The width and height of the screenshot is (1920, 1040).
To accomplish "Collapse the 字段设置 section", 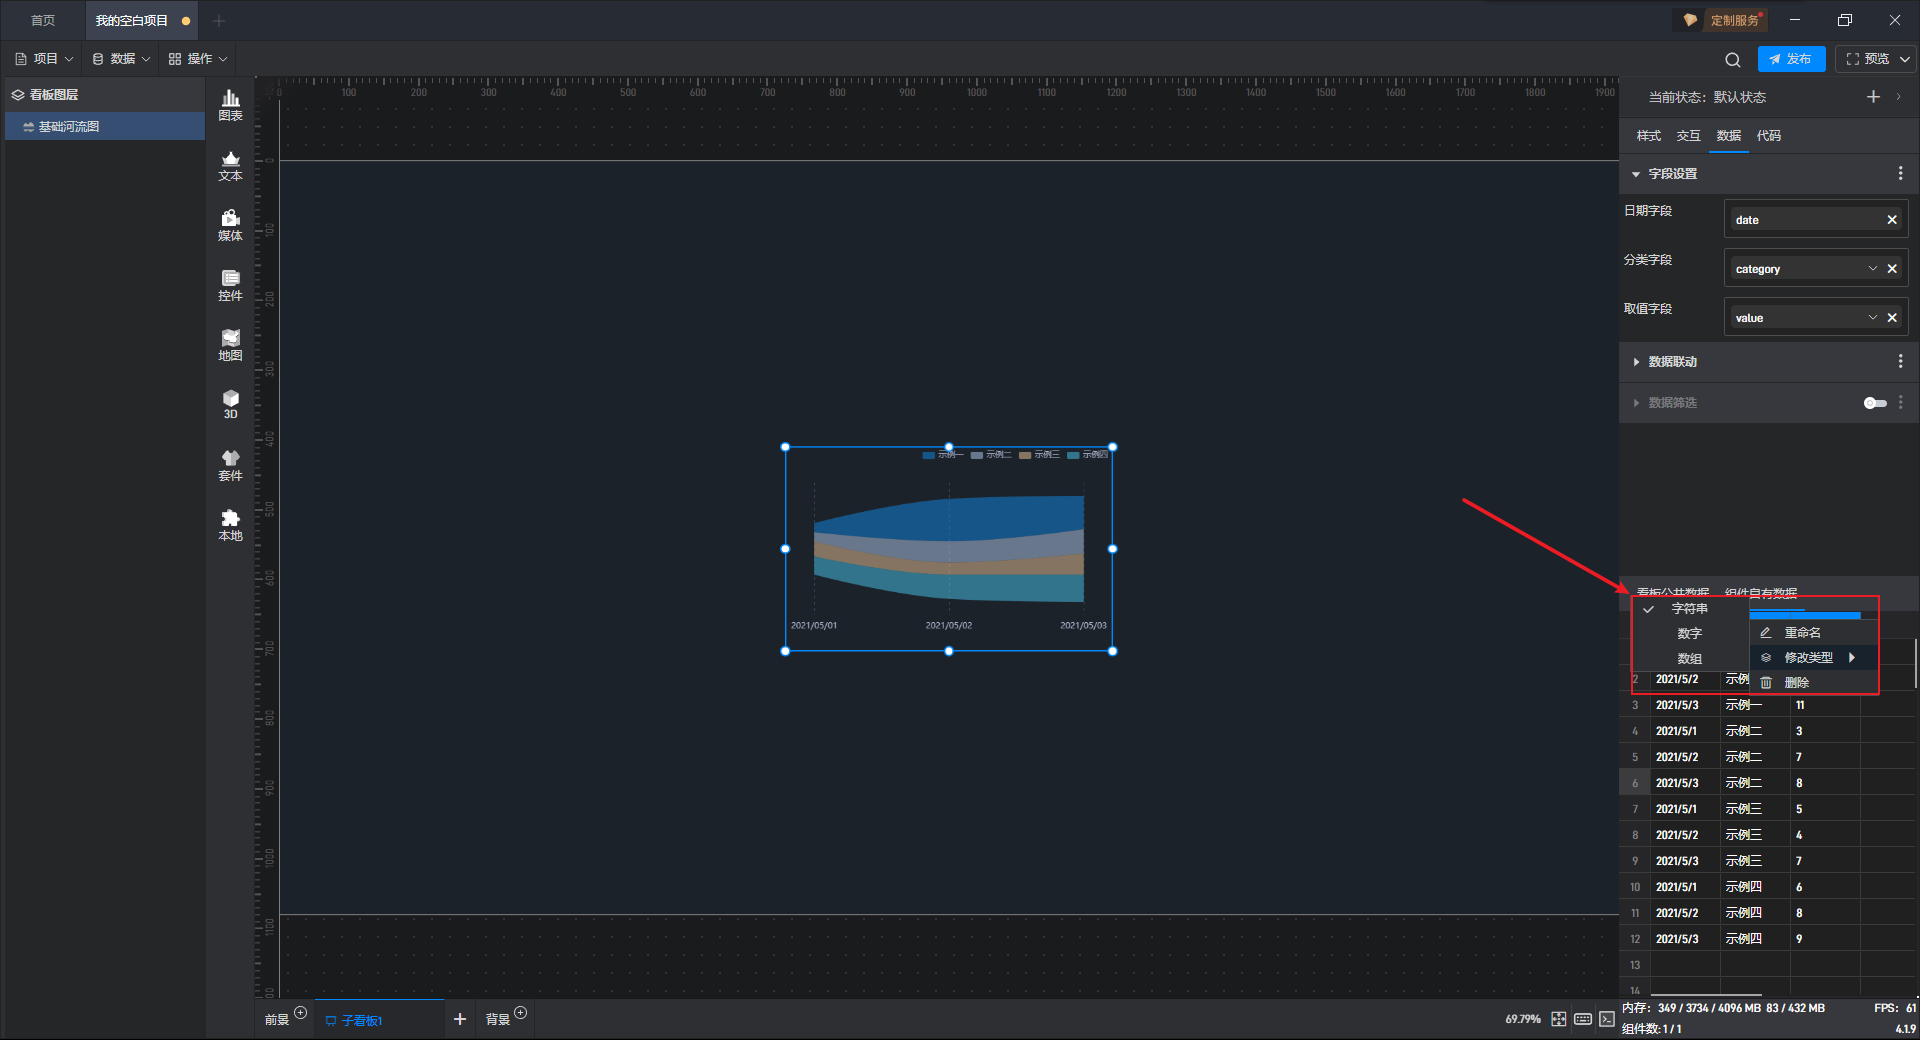I will pos(1636,174).
